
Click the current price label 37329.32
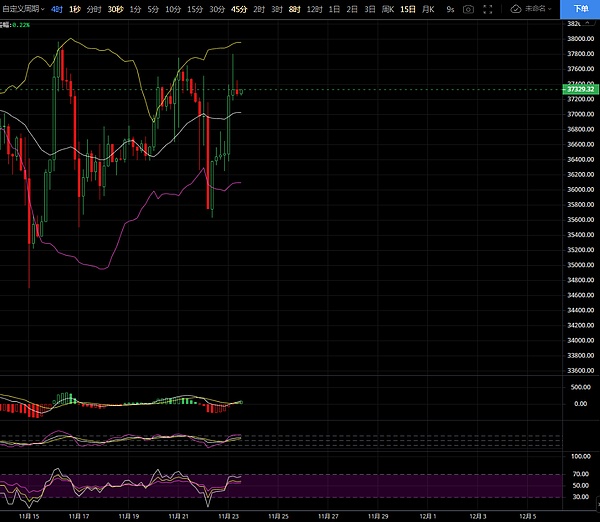(x=573, y=90)
